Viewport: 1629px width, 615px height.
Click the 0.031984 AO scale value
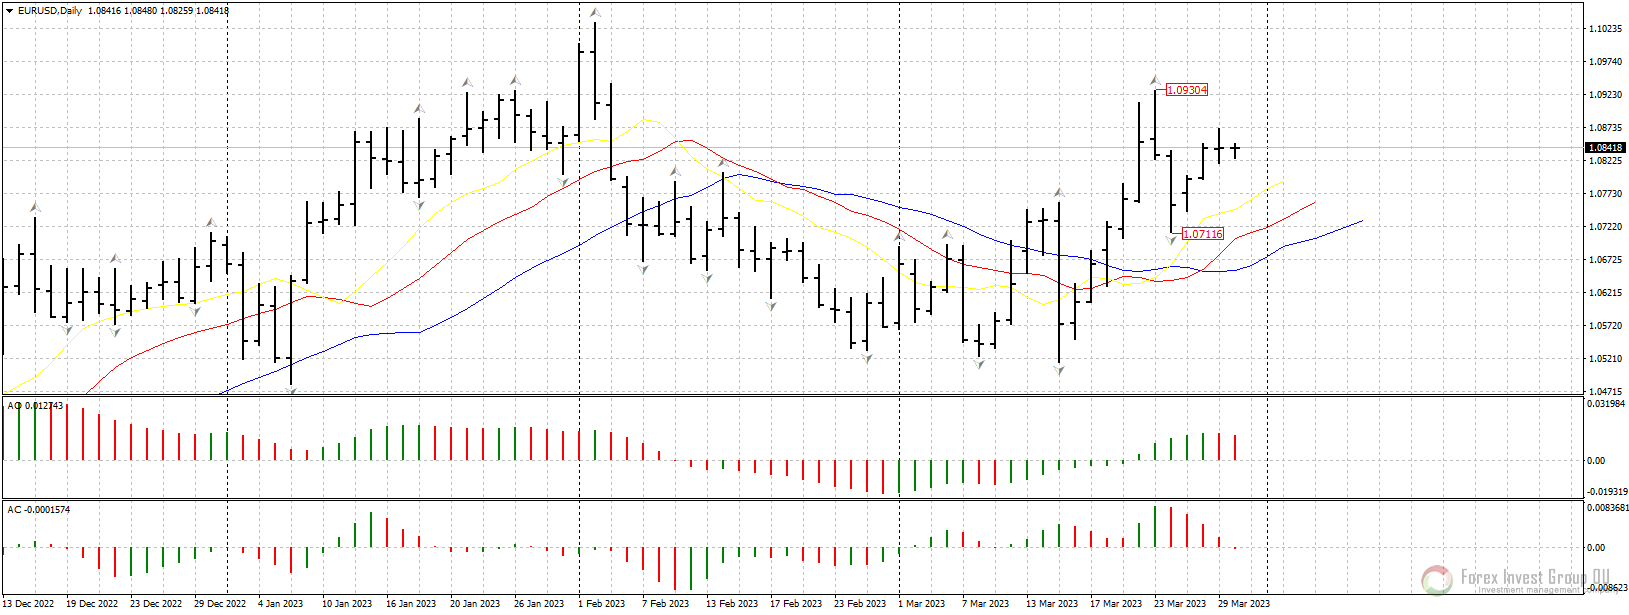[1607, 404]
